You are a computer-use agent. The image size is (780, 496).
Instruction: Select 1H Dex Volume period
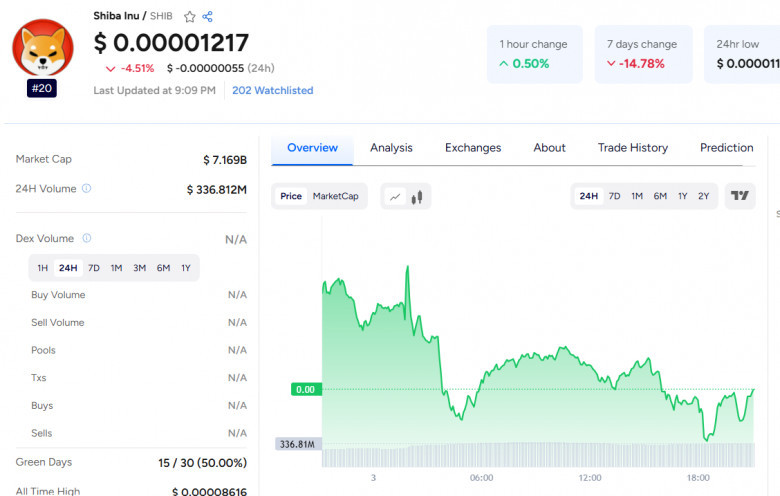(43, 268)
